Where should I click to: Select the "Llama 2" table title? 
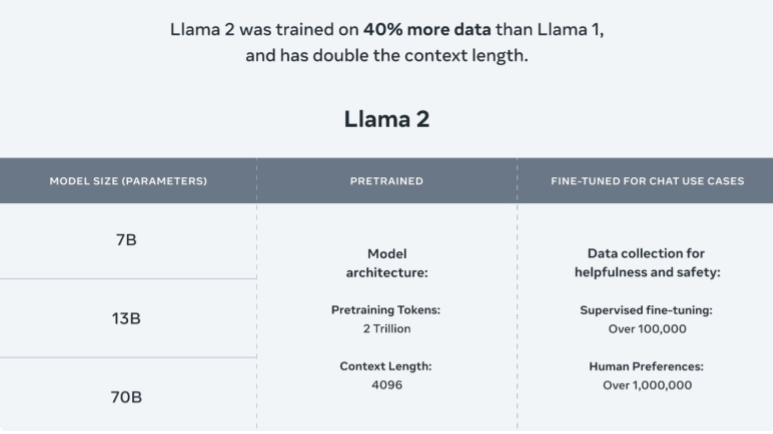[x=386, y=119]
